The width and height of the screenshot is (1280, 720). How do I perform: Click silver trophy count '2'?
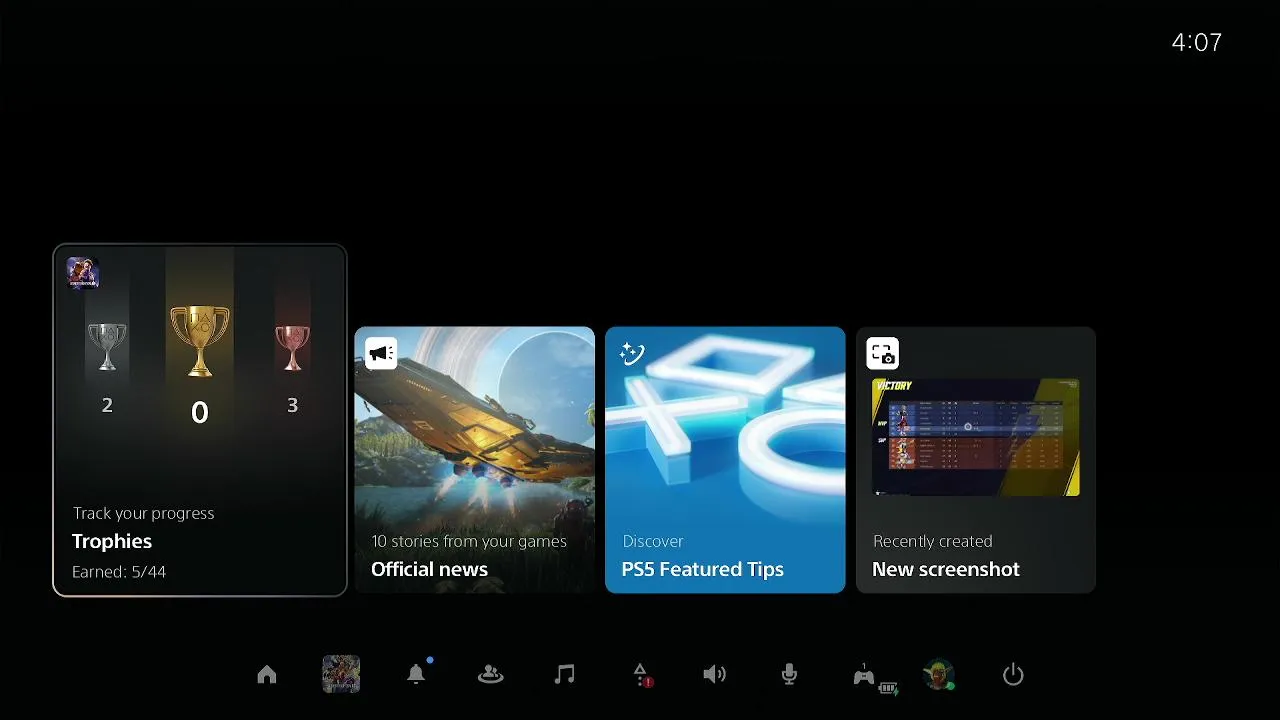(107, 405)
